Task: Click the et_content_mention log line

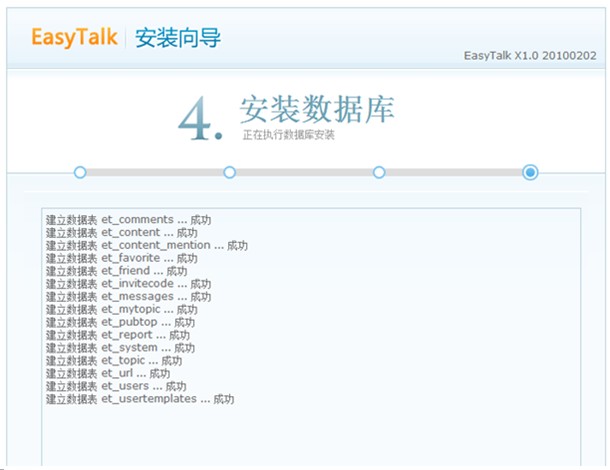Action: (x=147, y=246)
